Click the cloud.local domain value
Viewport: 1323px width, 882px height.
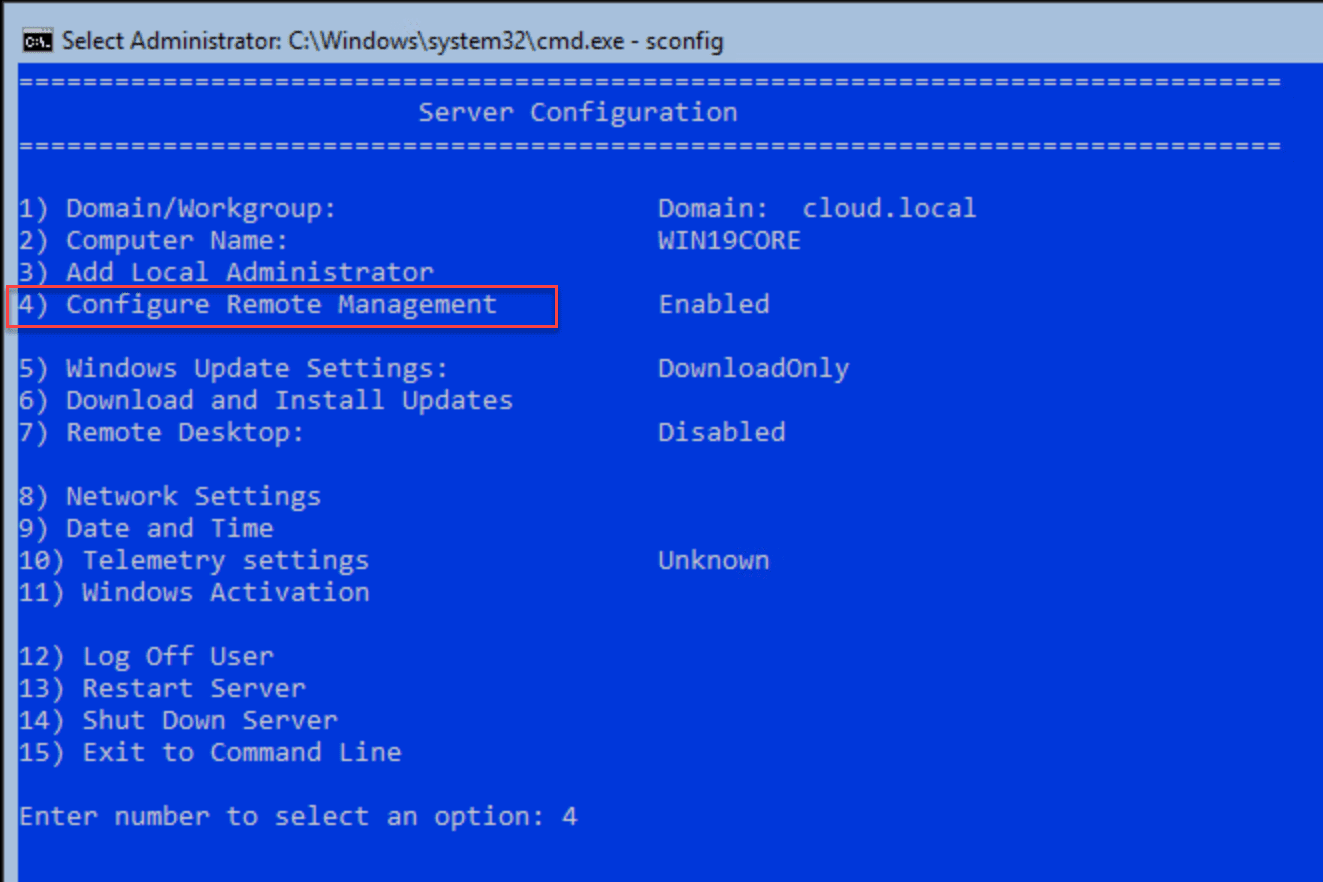tap(888, 208)
